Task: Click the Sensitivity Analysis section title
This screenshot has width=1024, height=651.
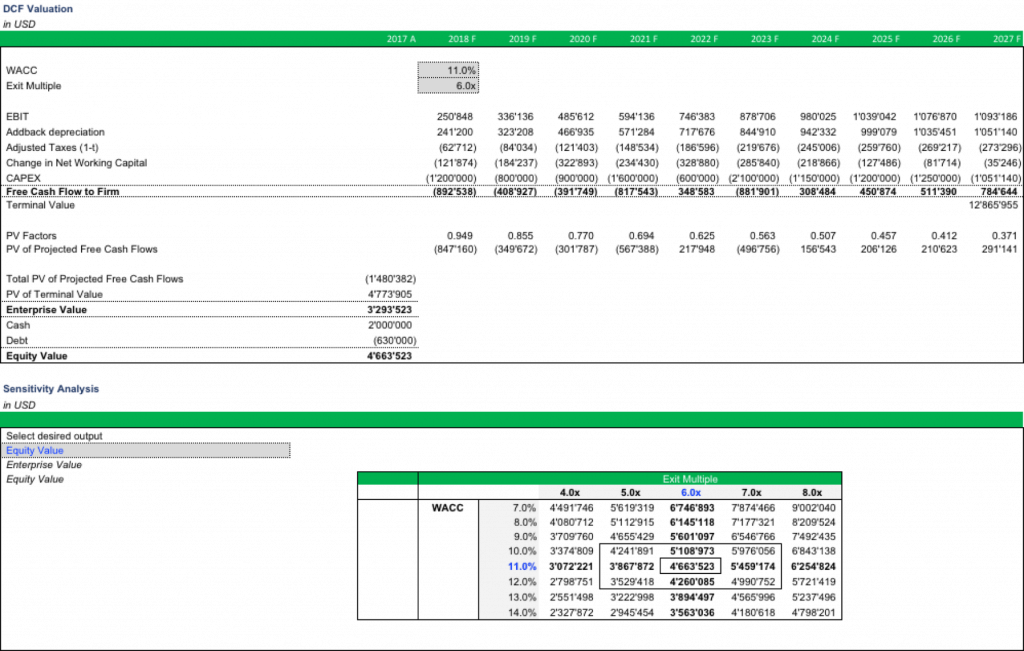Action: tap(51, 389)
